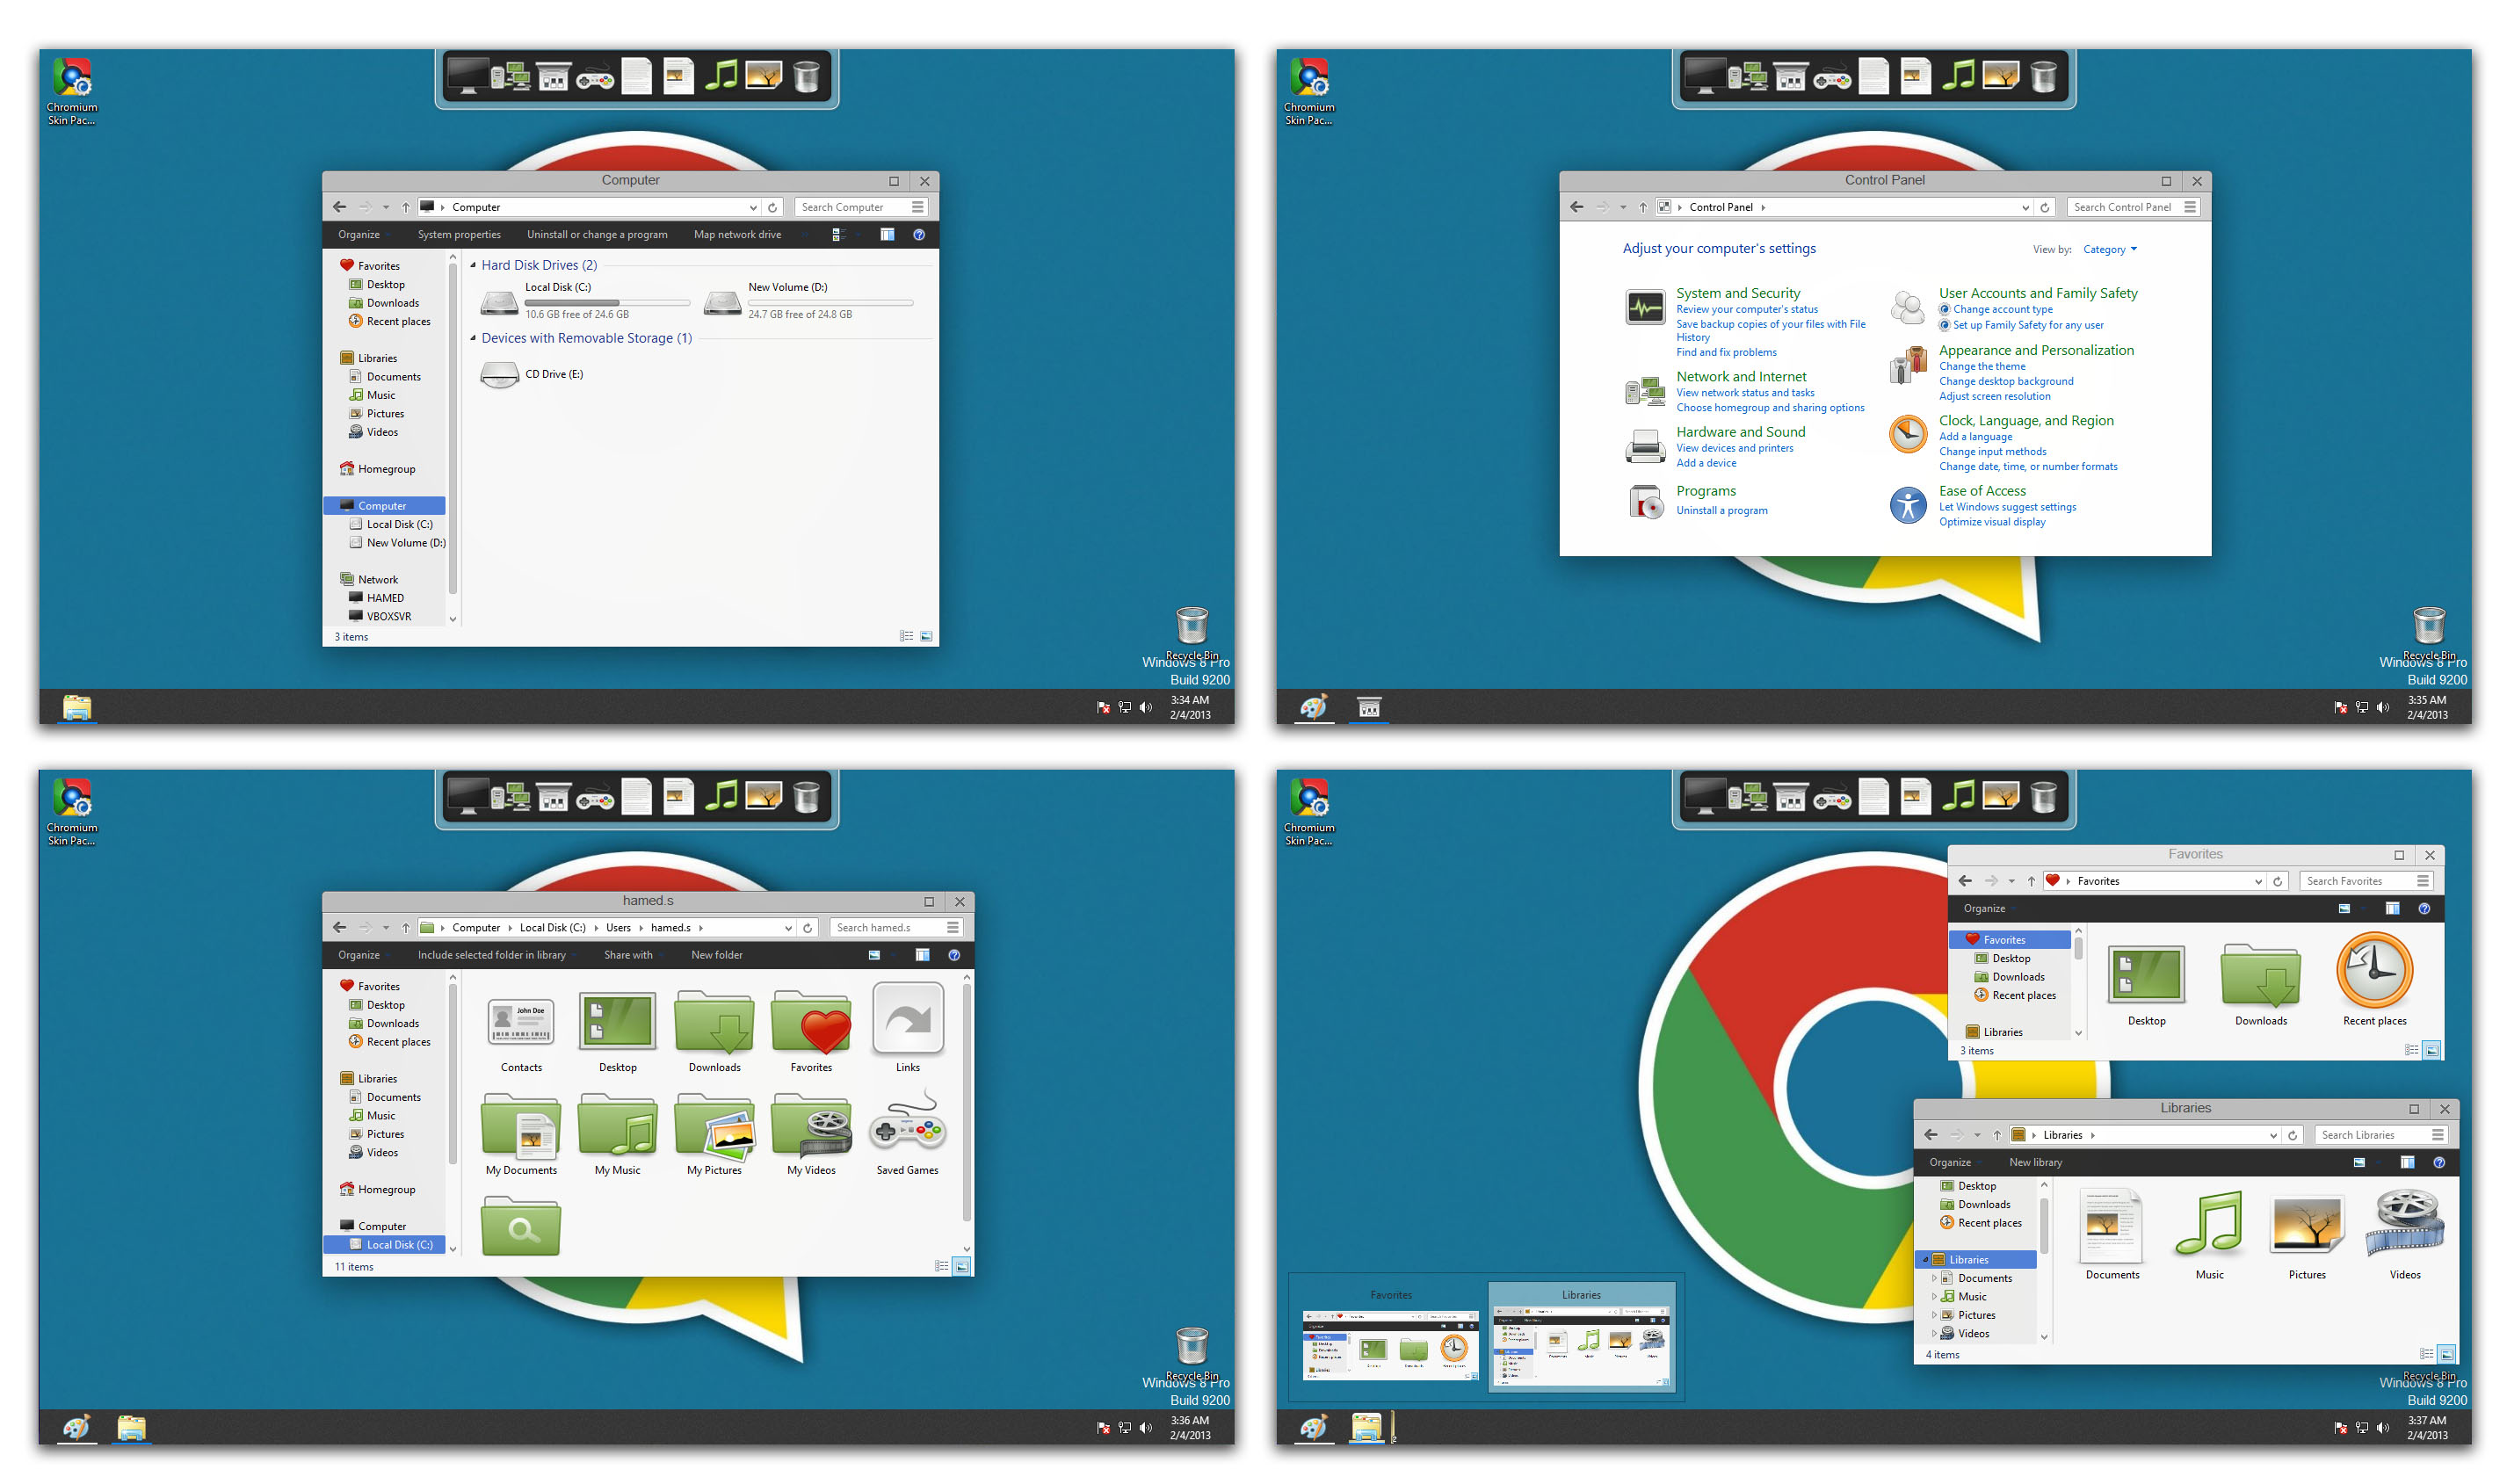Click the System Properties toolbar icon
The width and height of the screenshot is (2507, 1484).
click(x=454, y=235)
